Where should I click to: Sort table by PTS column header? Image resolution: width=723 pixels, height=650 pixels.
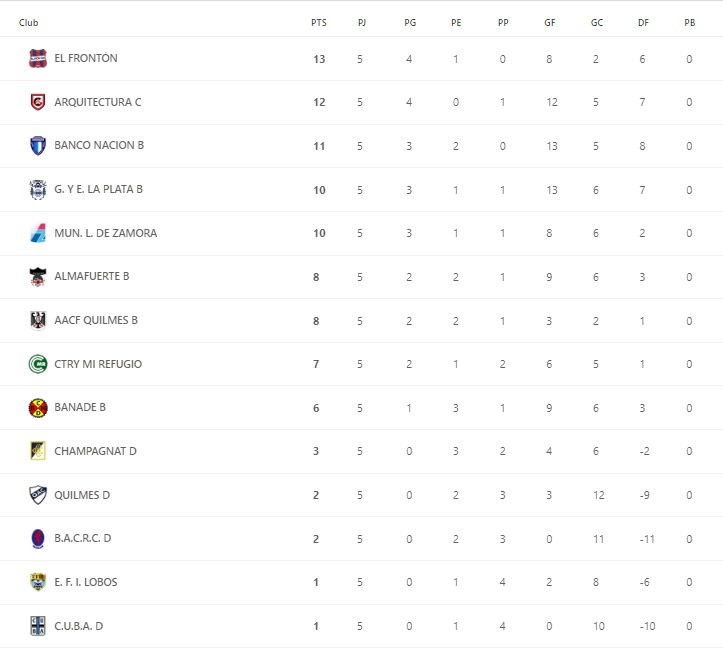pos(319,22)
